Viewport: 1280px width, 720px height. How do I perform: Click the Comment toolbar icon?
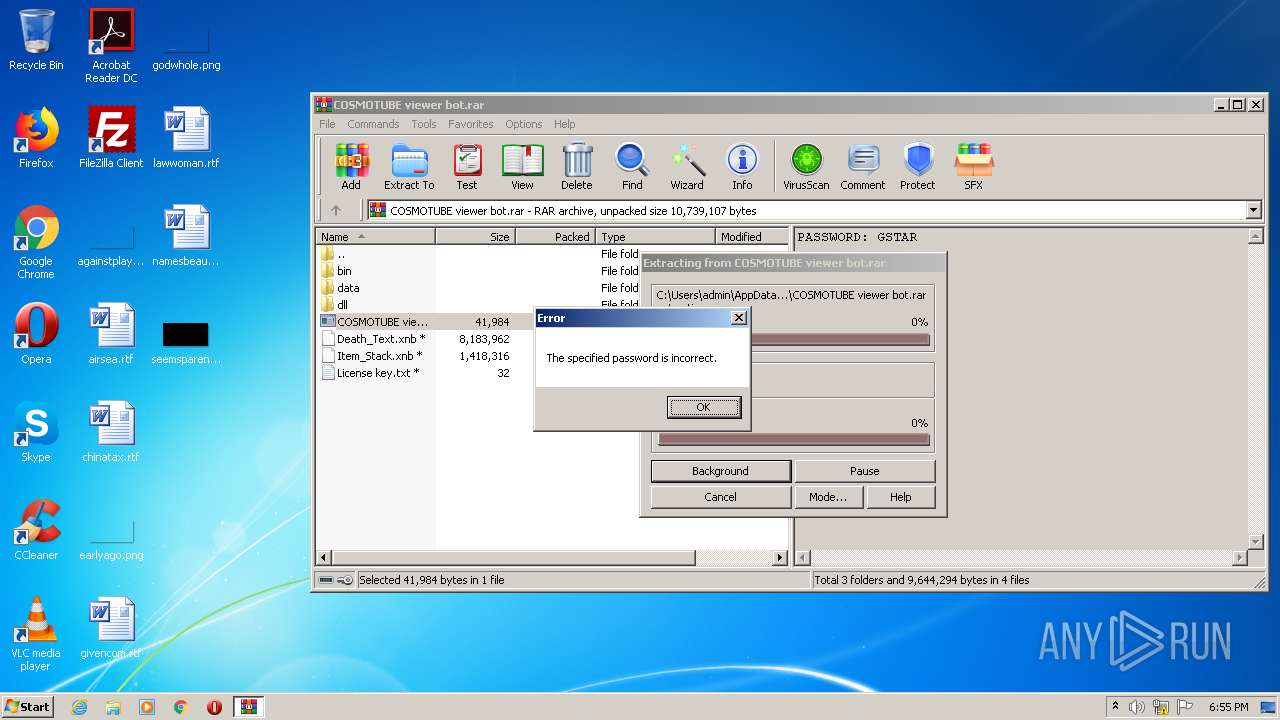(x=863, y=166)
